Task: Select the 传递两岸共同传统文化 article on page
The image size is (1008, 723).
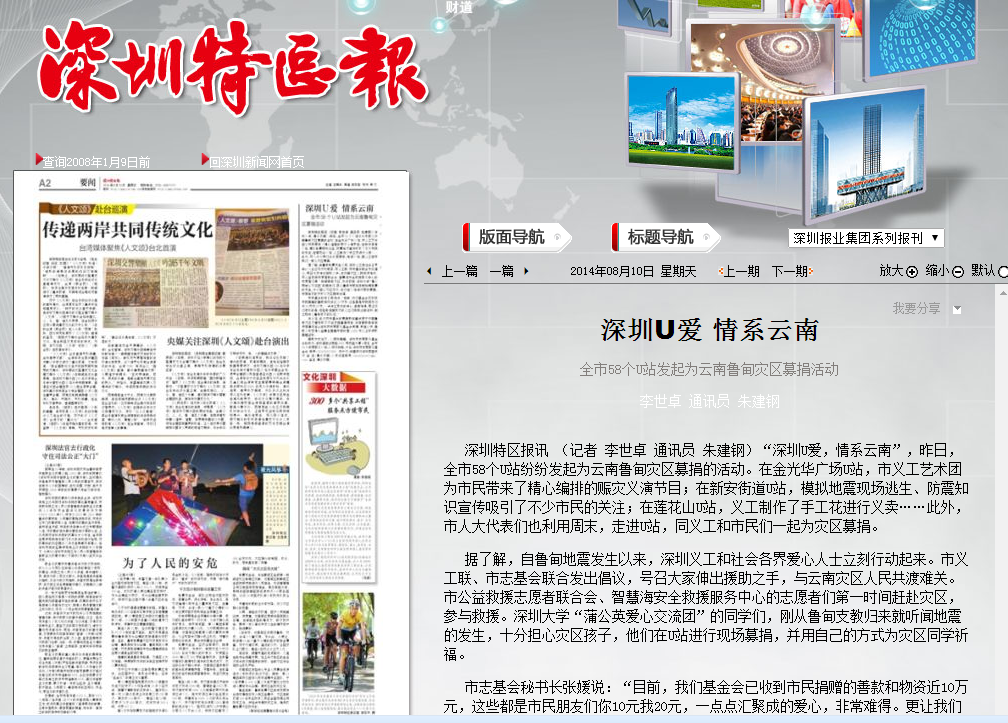Action: 127,229
